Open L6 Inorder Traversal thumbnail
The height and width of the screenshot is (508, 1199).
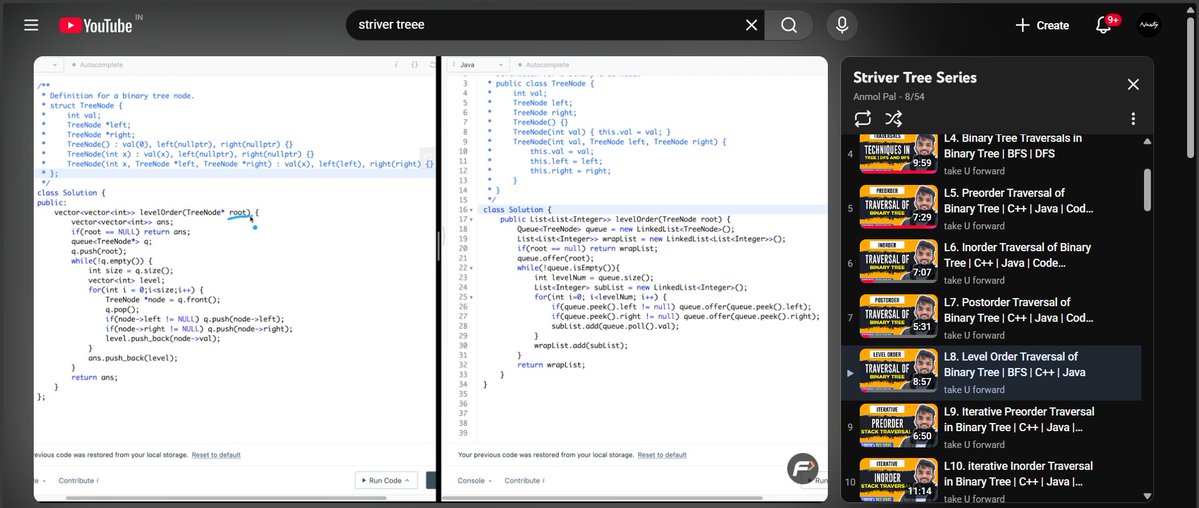(x=898, y=262)
